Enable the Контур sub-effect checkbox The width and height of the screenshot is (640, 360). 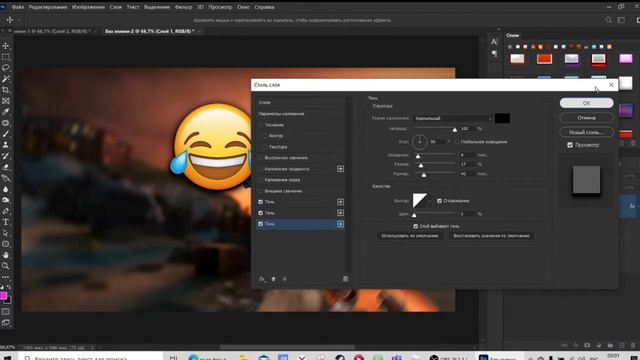point(265,136)
